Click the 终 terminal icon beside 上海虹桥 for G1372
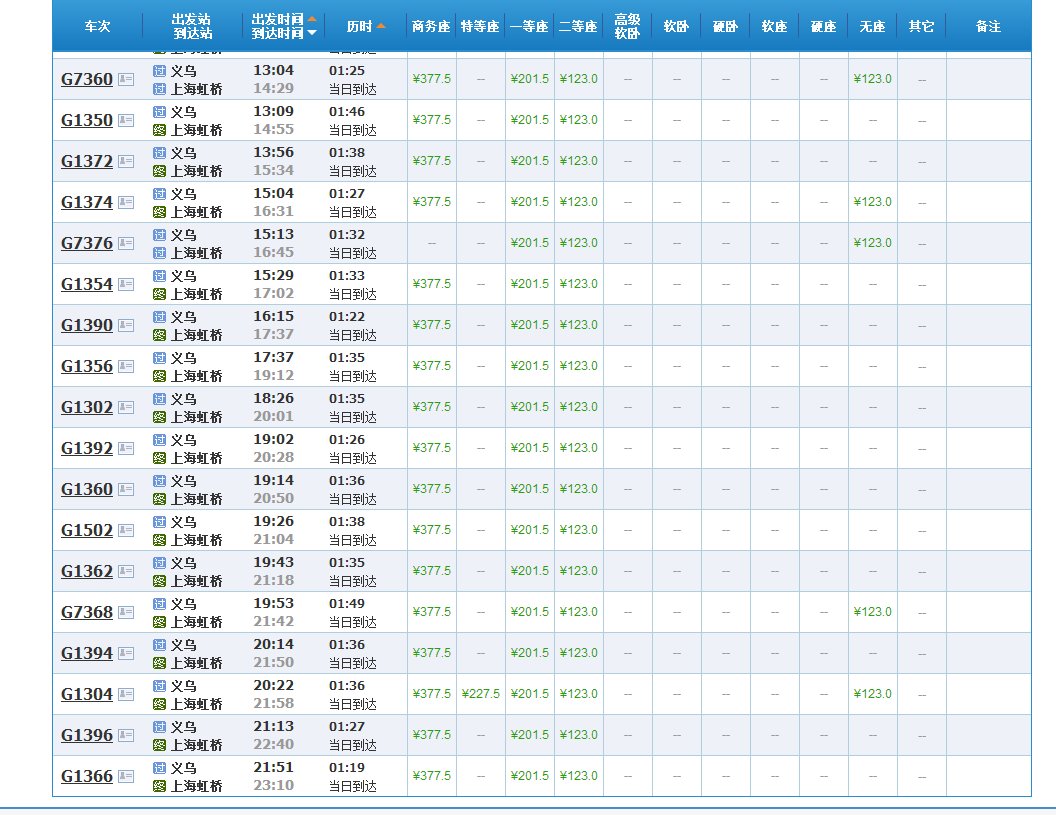 (158, 169)
